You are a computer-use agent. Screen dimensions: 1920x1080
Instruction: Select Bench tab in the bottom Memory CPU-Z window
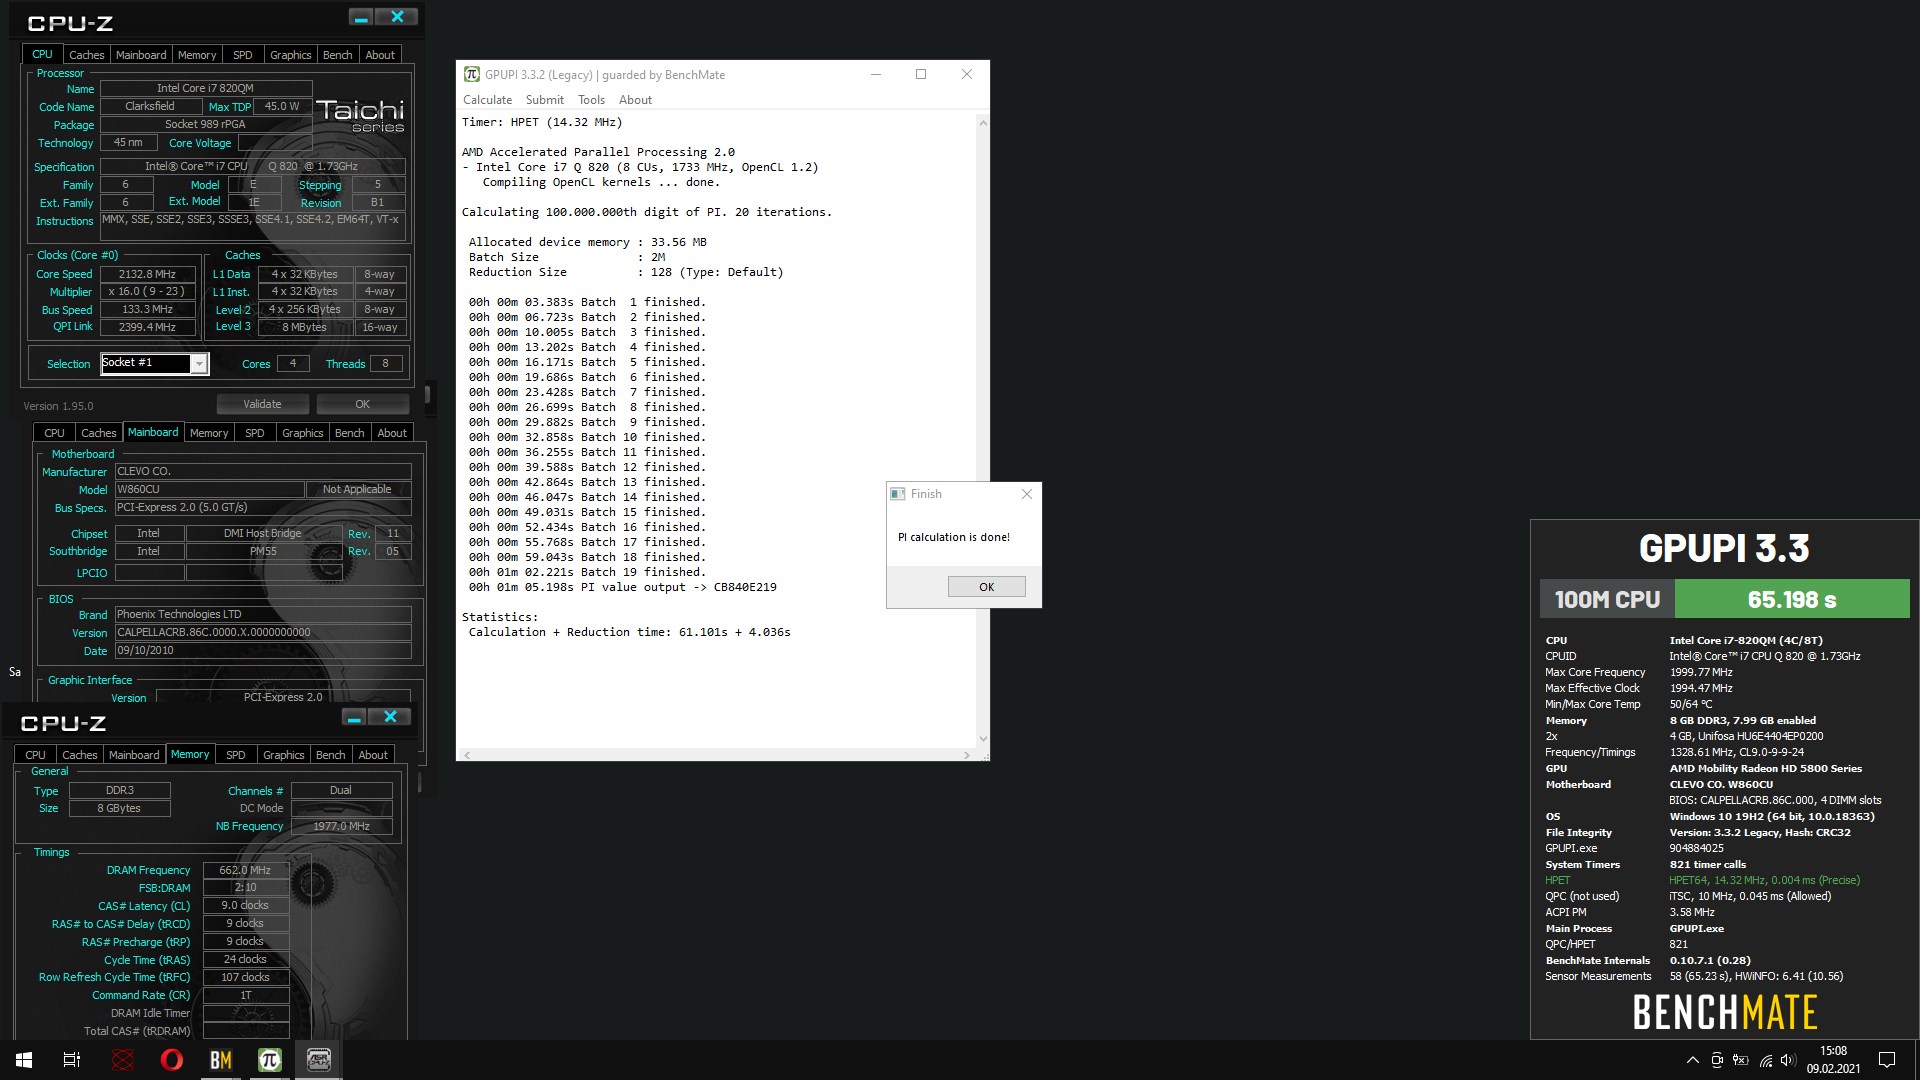pos(331,755)
